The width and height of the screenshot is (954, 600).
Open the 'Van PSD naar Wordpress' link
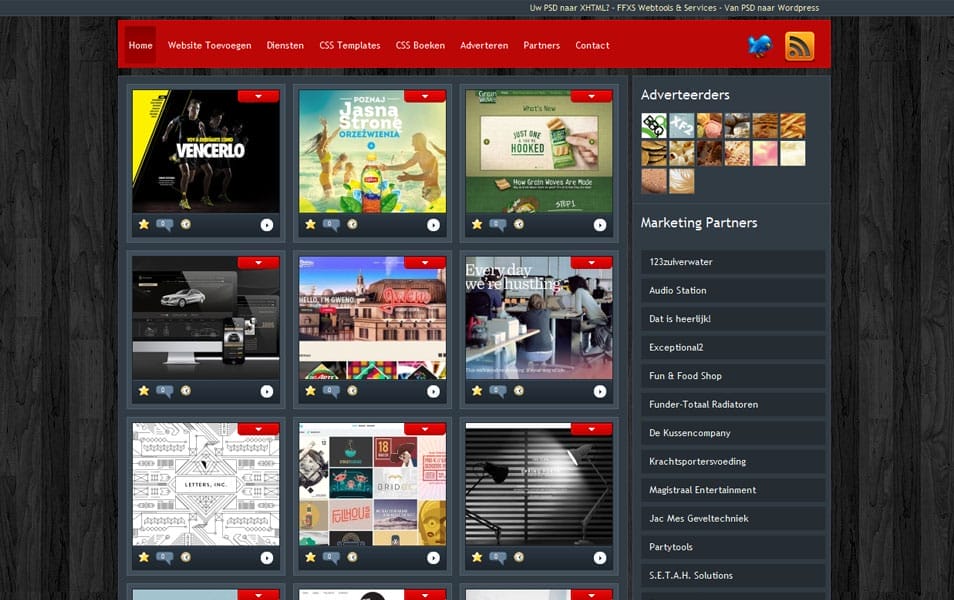pos(771,8)
